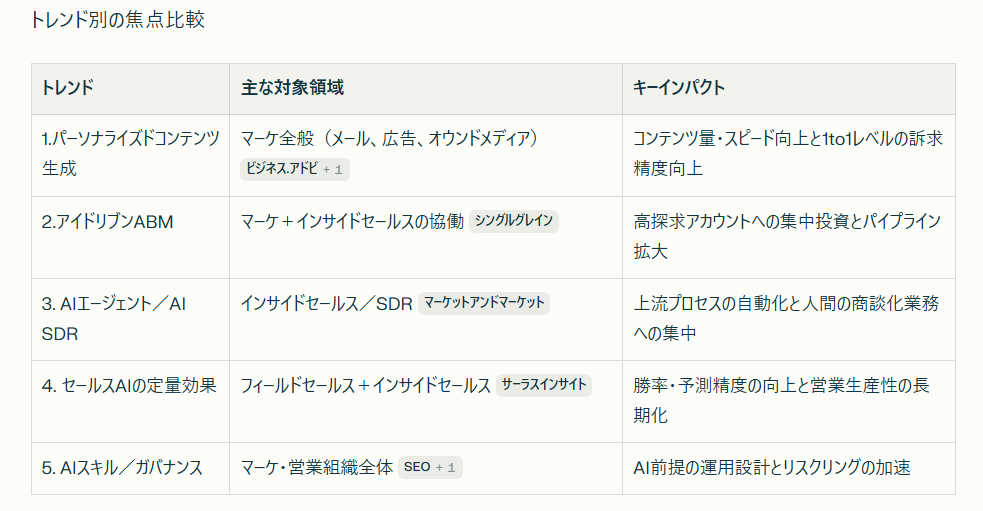Click the マーケ全般（メール、広告、オウンドメディア） text
The height and width of the screenshot is (511, 983).
(389, 139)
